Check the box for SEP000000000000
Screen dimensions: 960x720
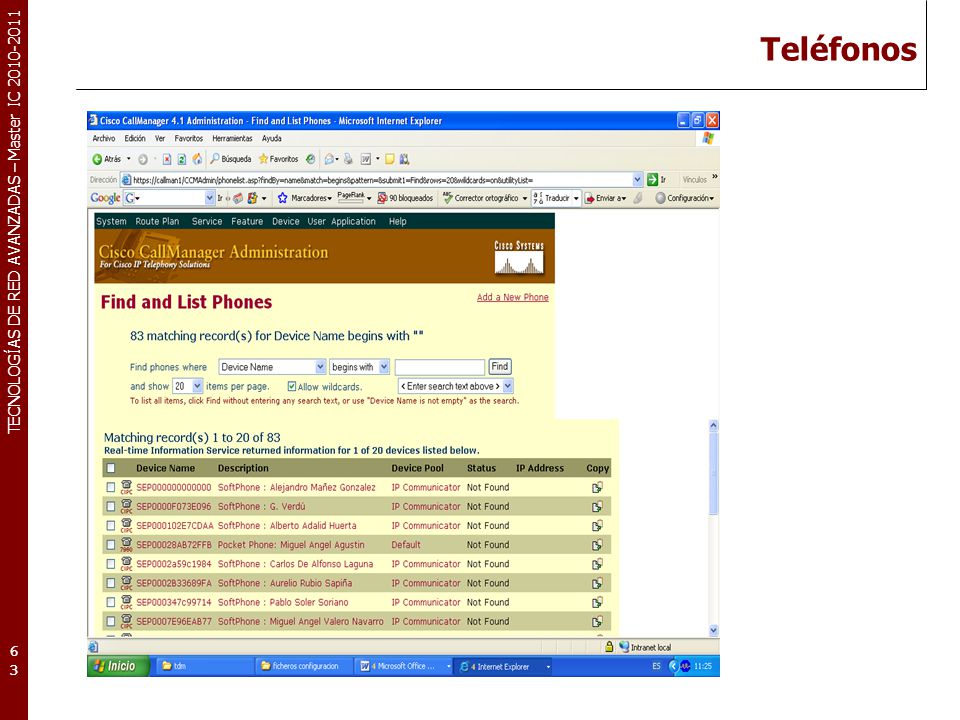click(x=111, y=487)
